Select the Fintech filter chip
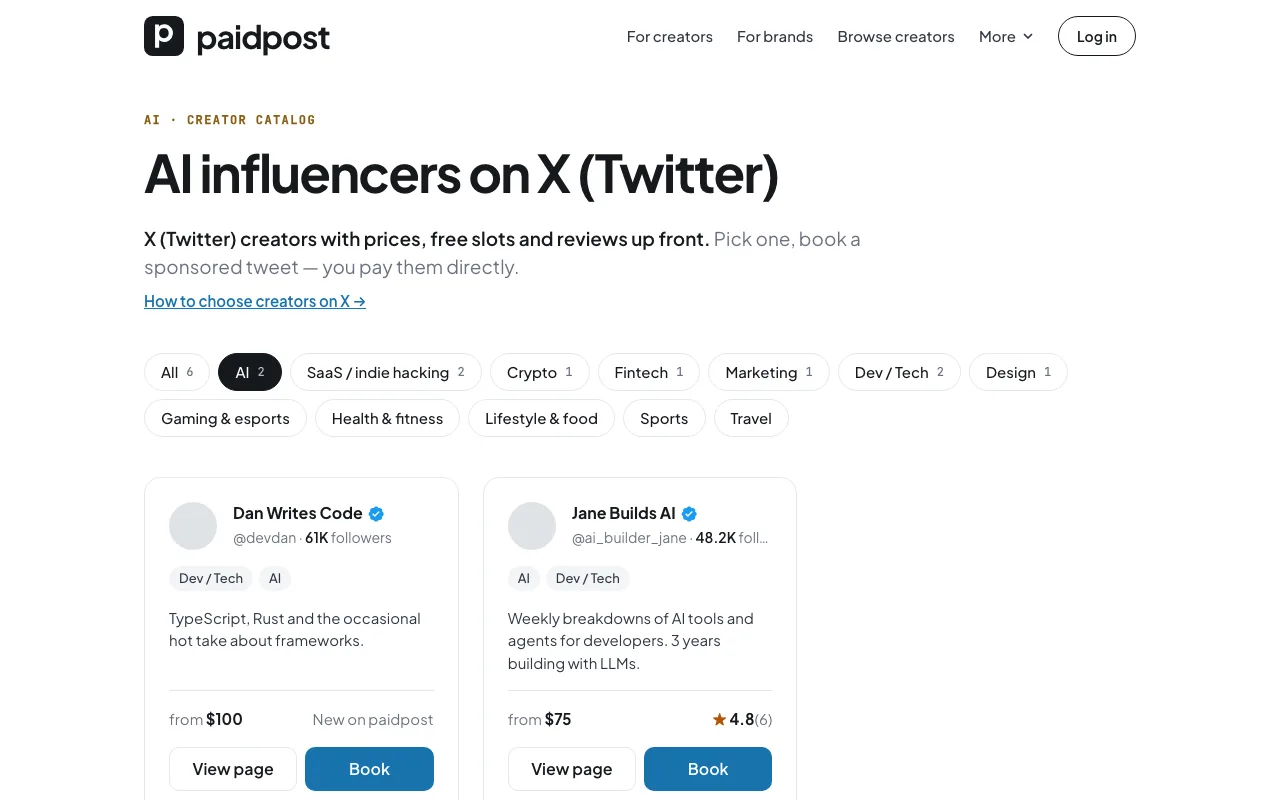Viewport: 1280px width, 800px height. (x=649, y=372)
